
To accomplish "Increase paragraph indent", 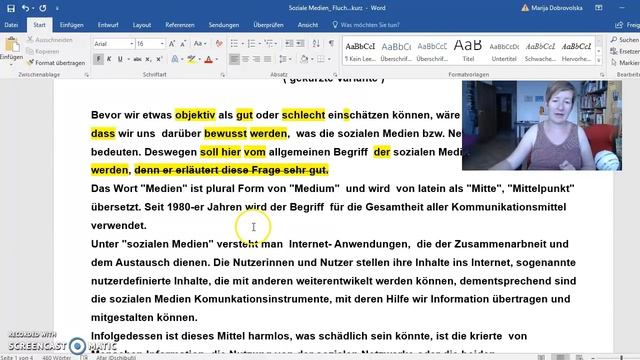I will point(300,43).
